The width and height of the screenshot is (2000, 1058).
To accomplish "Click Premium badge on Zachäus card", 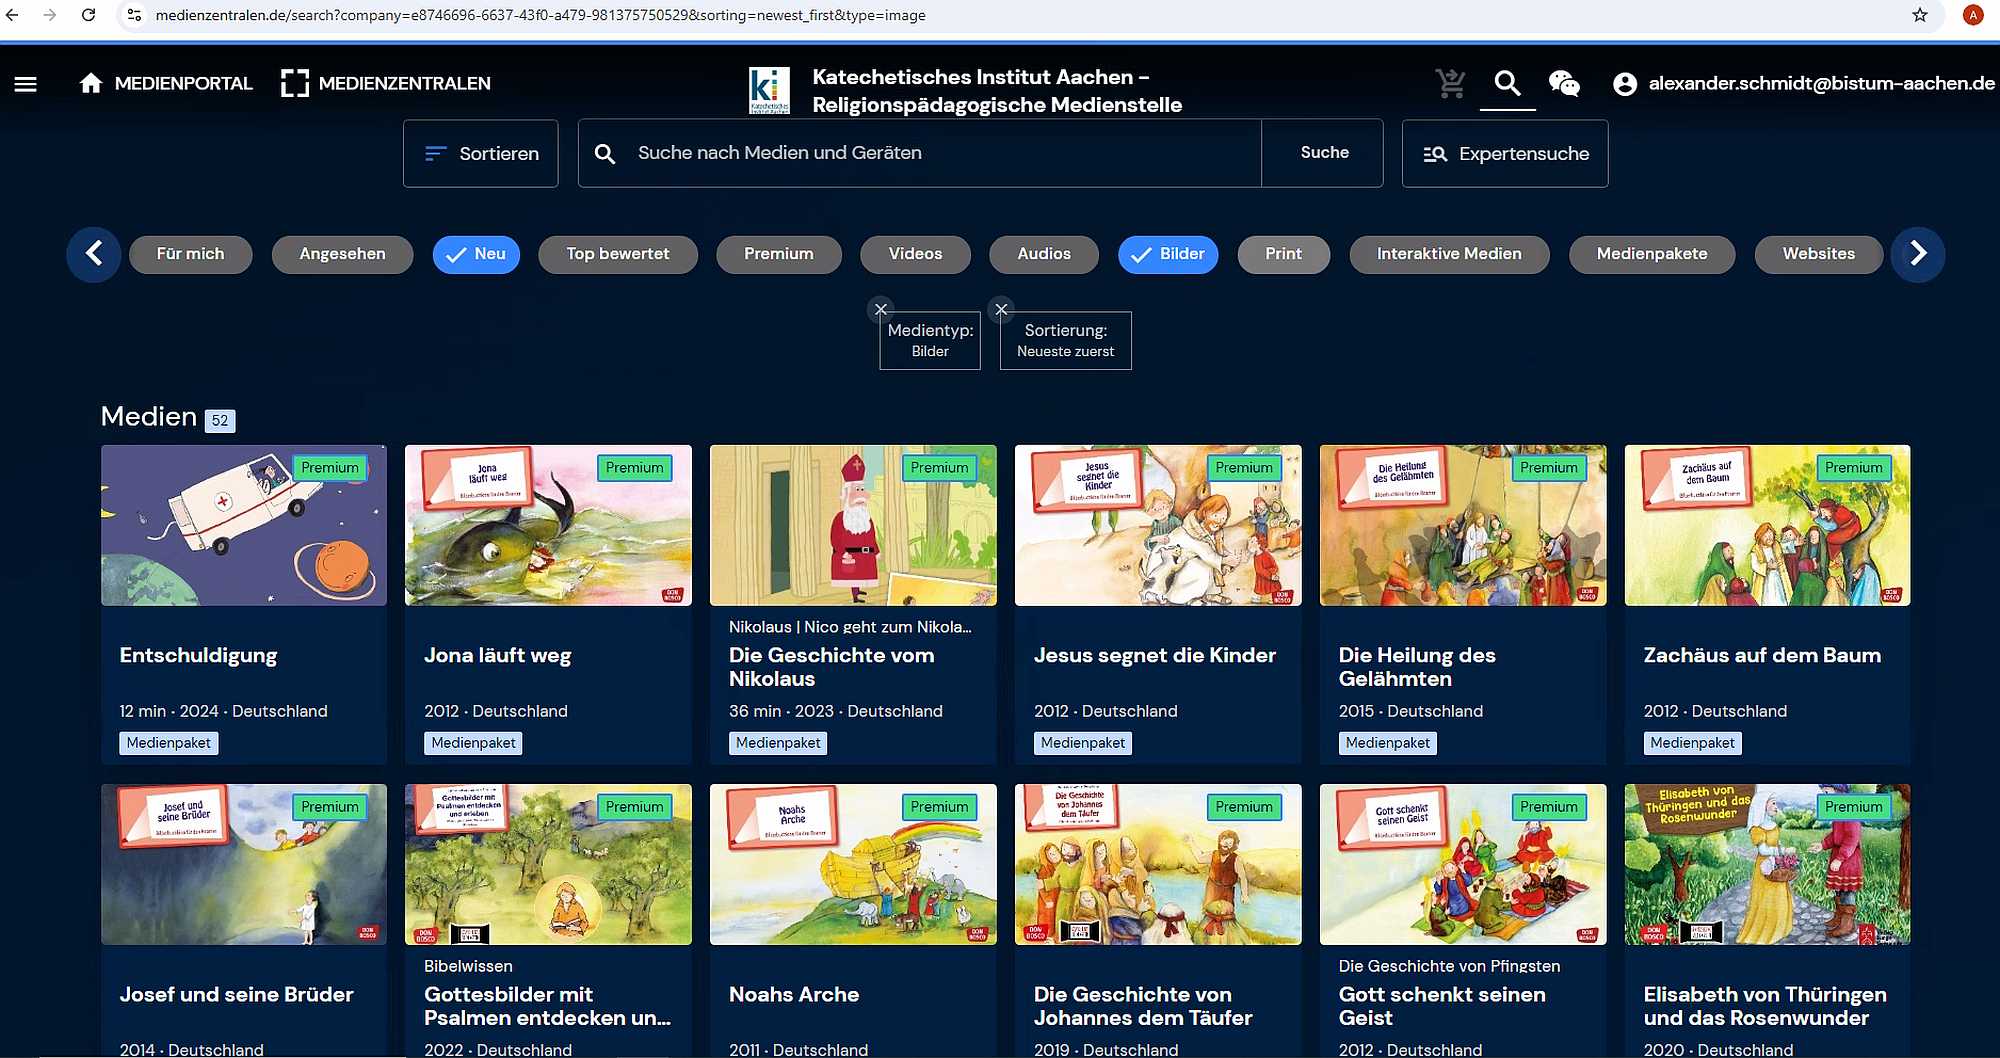I will tap(1853, 468).
